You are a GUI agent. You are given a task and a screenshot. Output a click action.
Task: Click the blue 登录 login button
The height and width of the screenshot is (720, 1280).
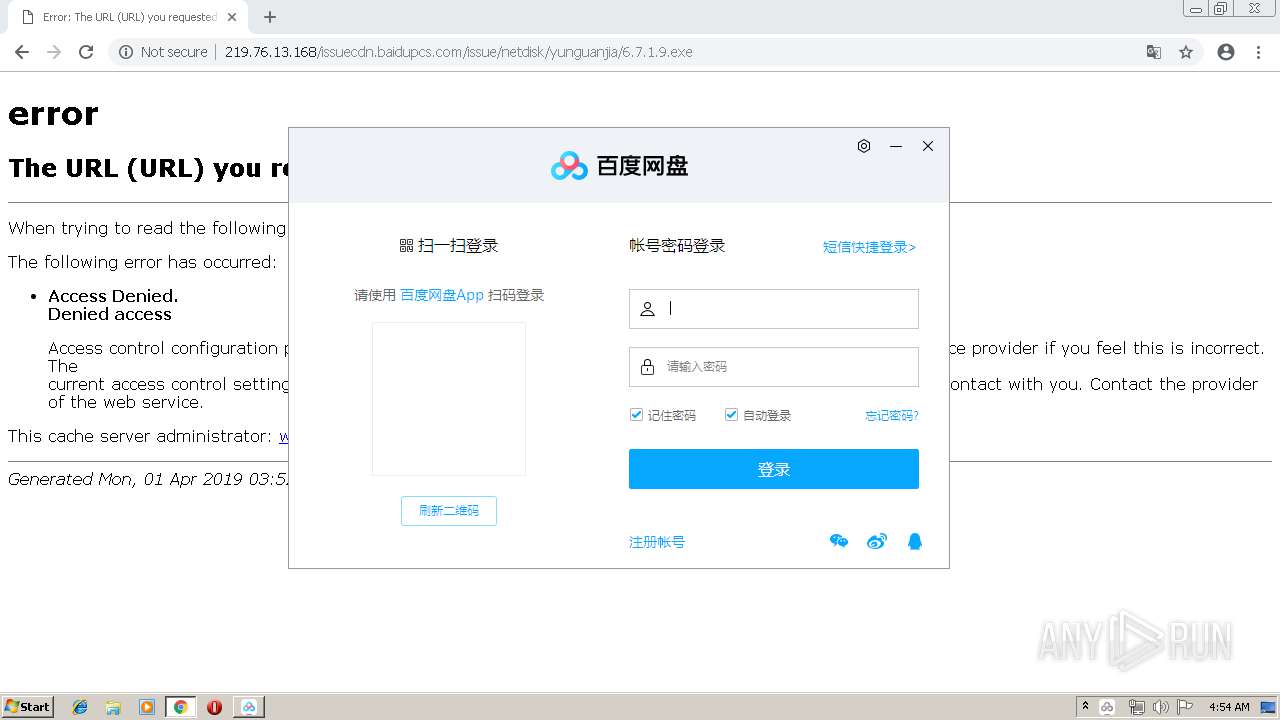pyautogui.click(x=774, y=469)
